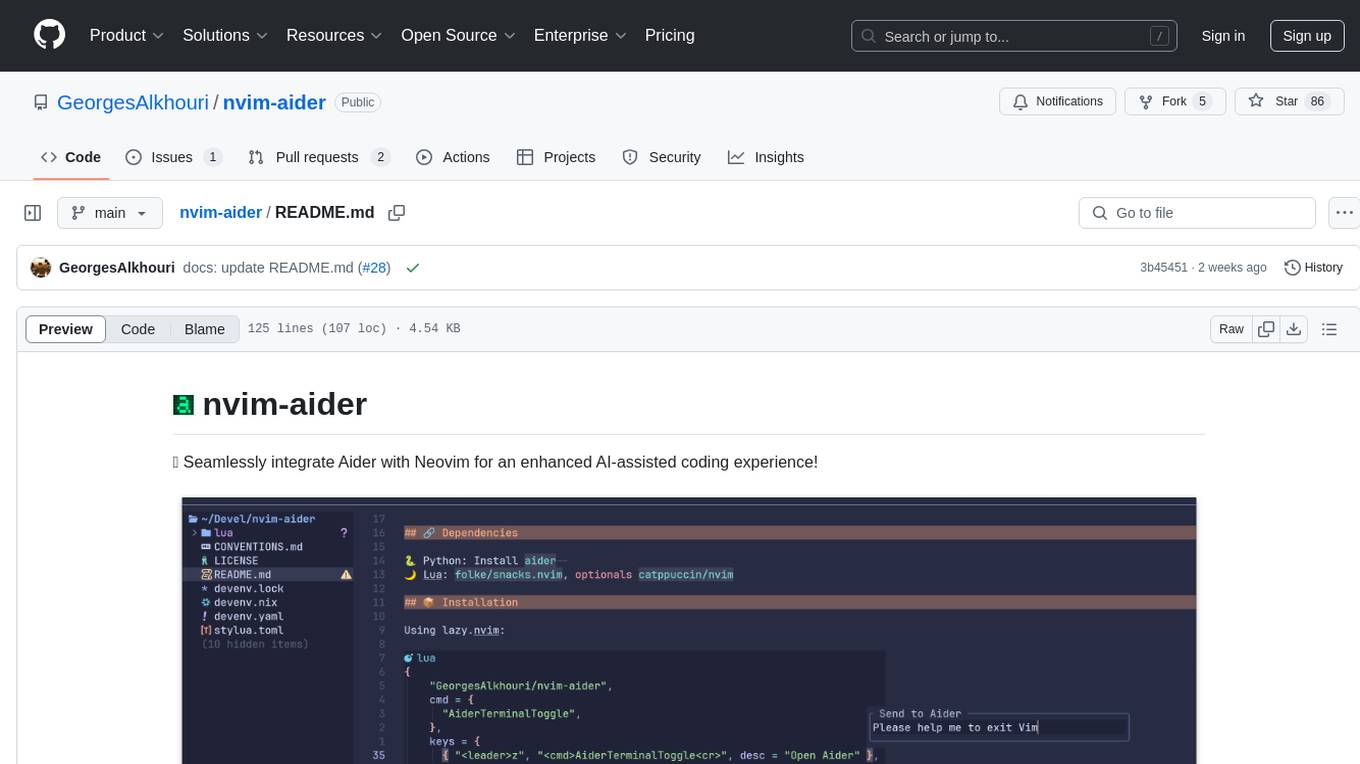Image resolution: width=1360 pixels, height=764 pixels.
Task: Open more file actions ellipsis menu
Action: pyautogui.click(x=1343, y=213)
